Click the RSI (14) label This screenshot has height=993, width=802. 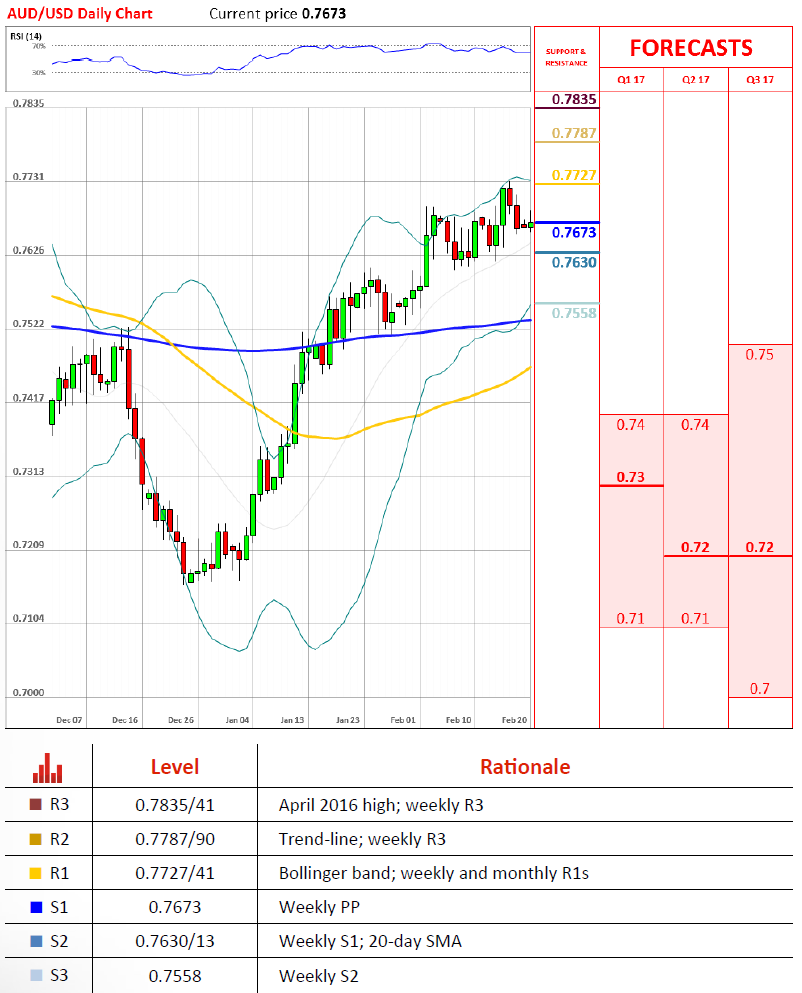[26, 36]
